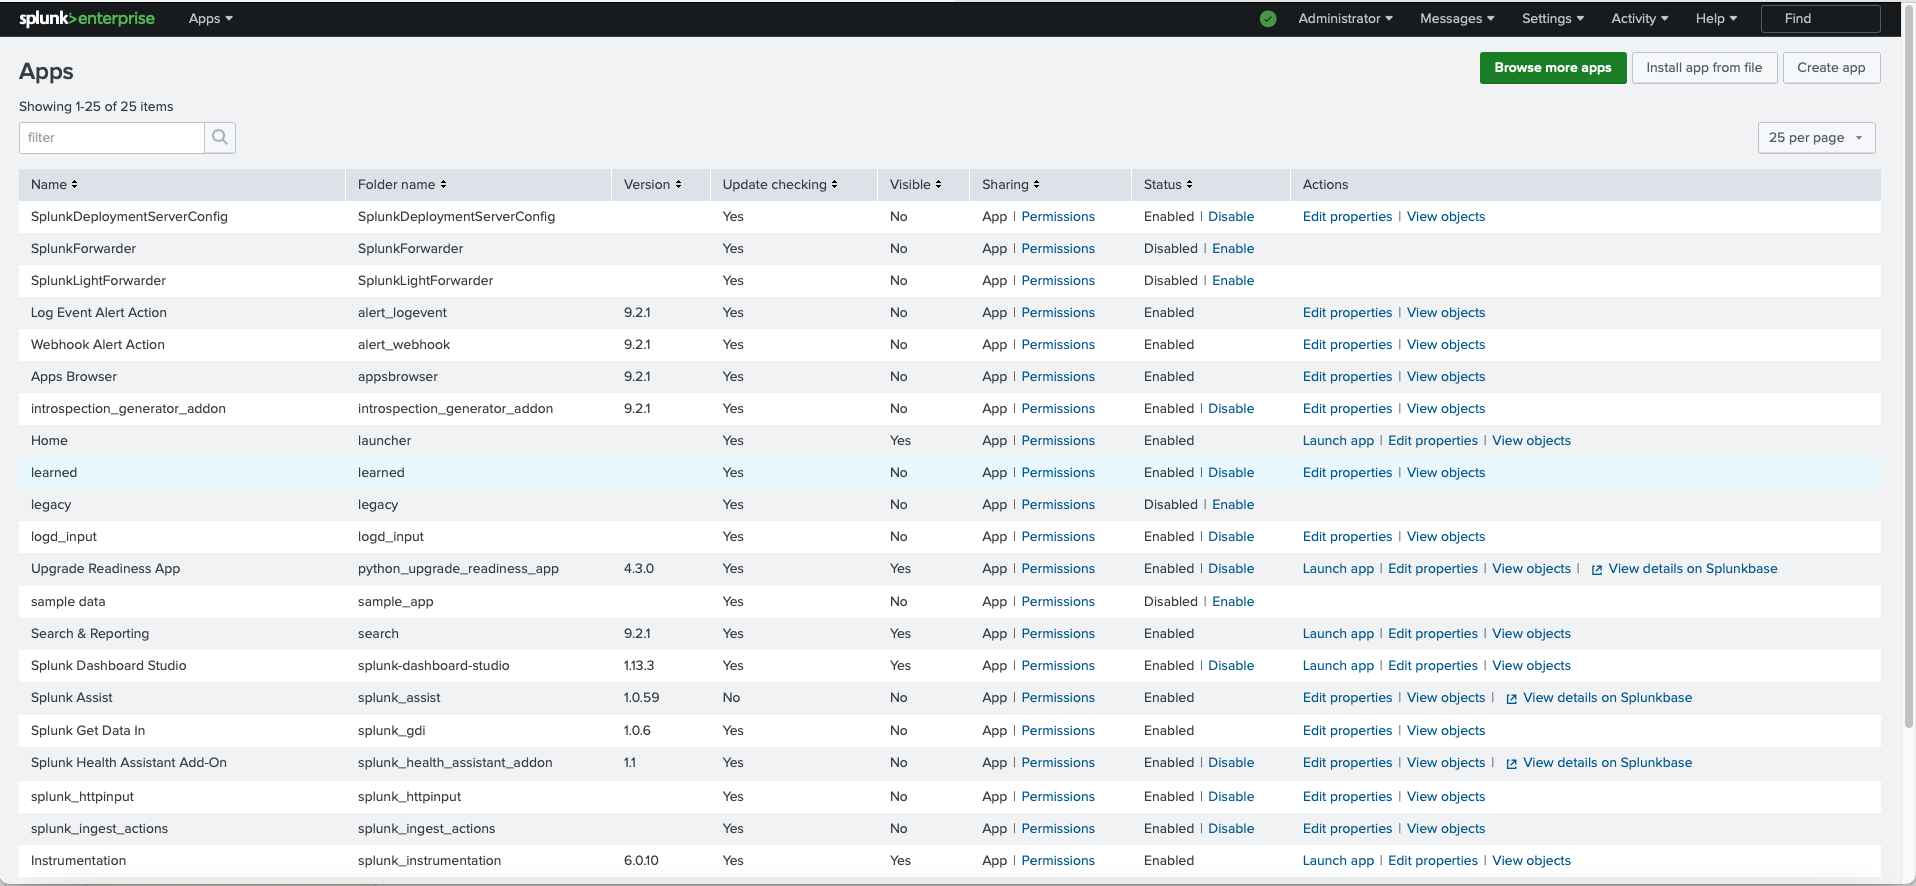The height and width of the screenshot is (886, 1916).
Task: Click the Splunkbase external link icon for Splunk Health Assistant Add-On
Action: [1512, 764]
